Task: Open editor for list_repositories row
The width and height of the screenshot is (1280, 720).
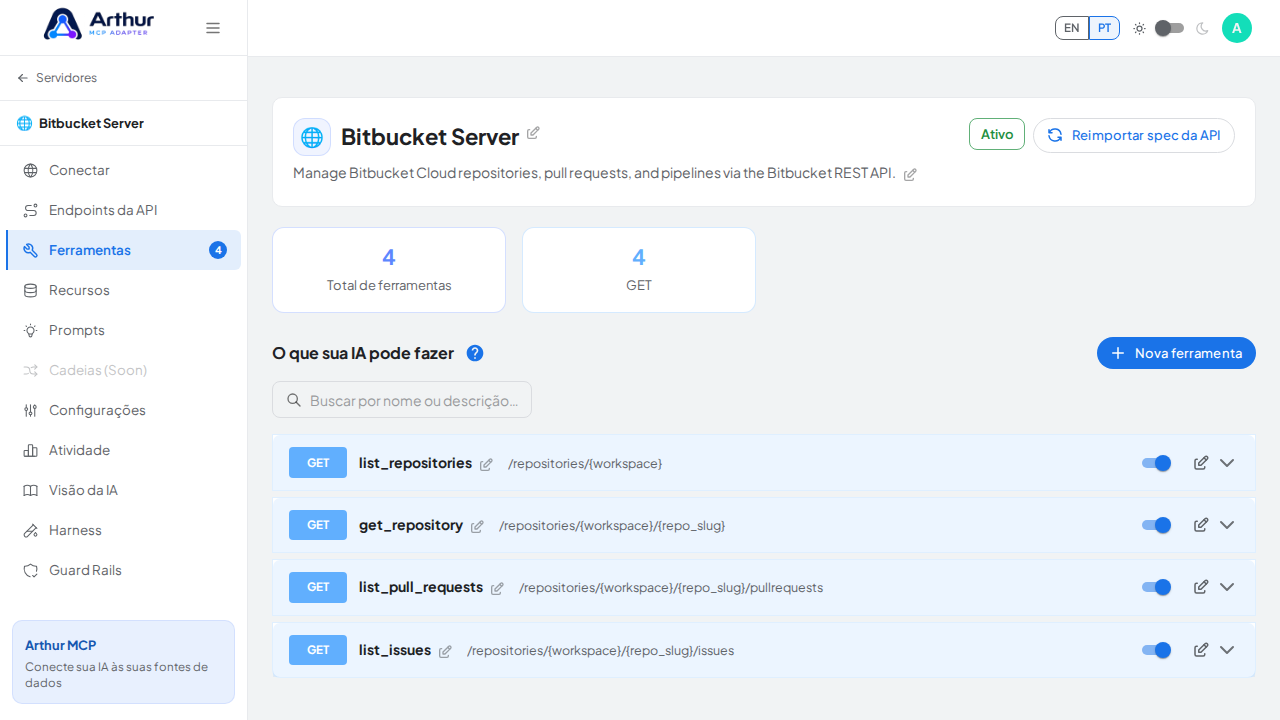Action: (x=1201, y=463)
